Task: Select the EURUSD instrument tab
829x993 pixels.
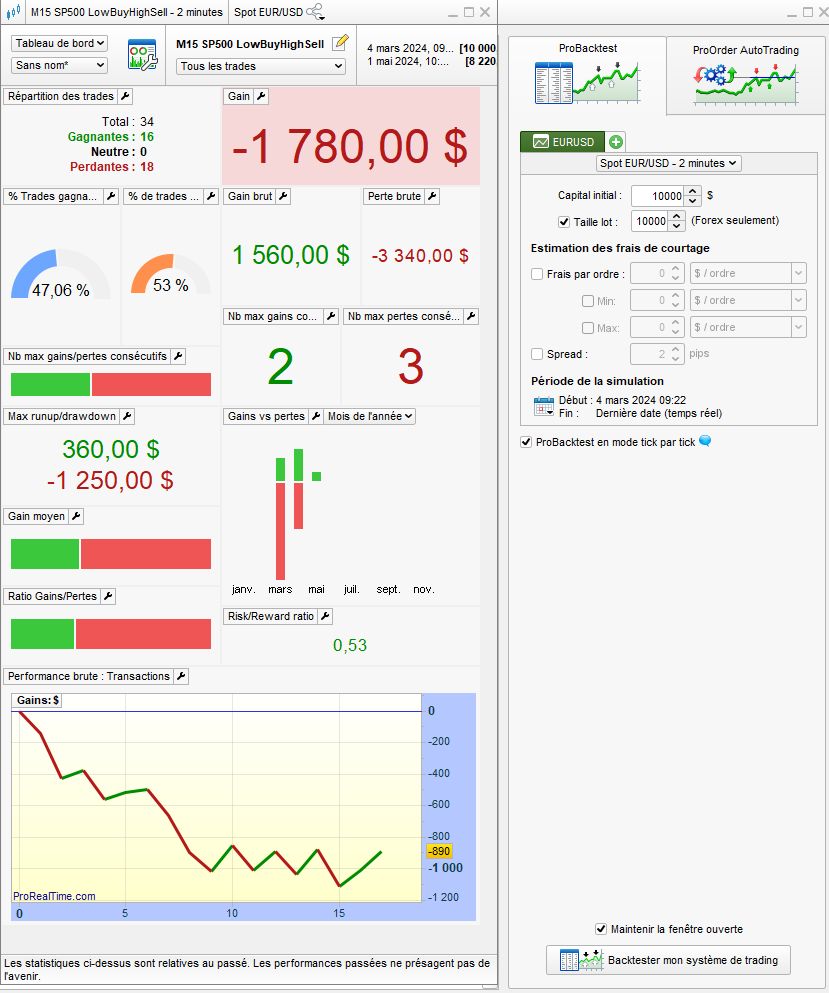Action: click(x=562, y=142)
